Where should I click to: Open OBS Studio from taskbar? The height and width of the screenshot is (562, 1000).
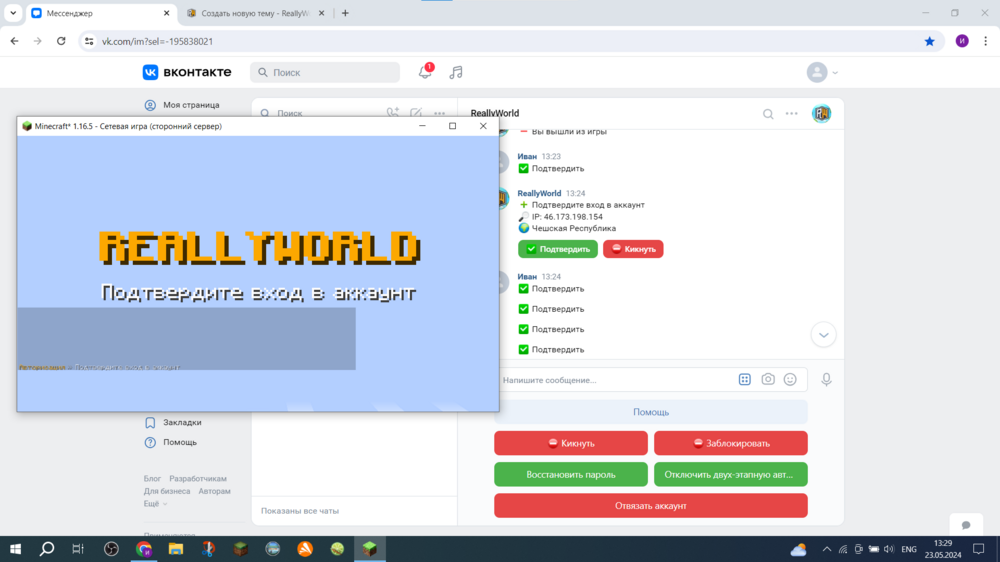pos(112,549)
